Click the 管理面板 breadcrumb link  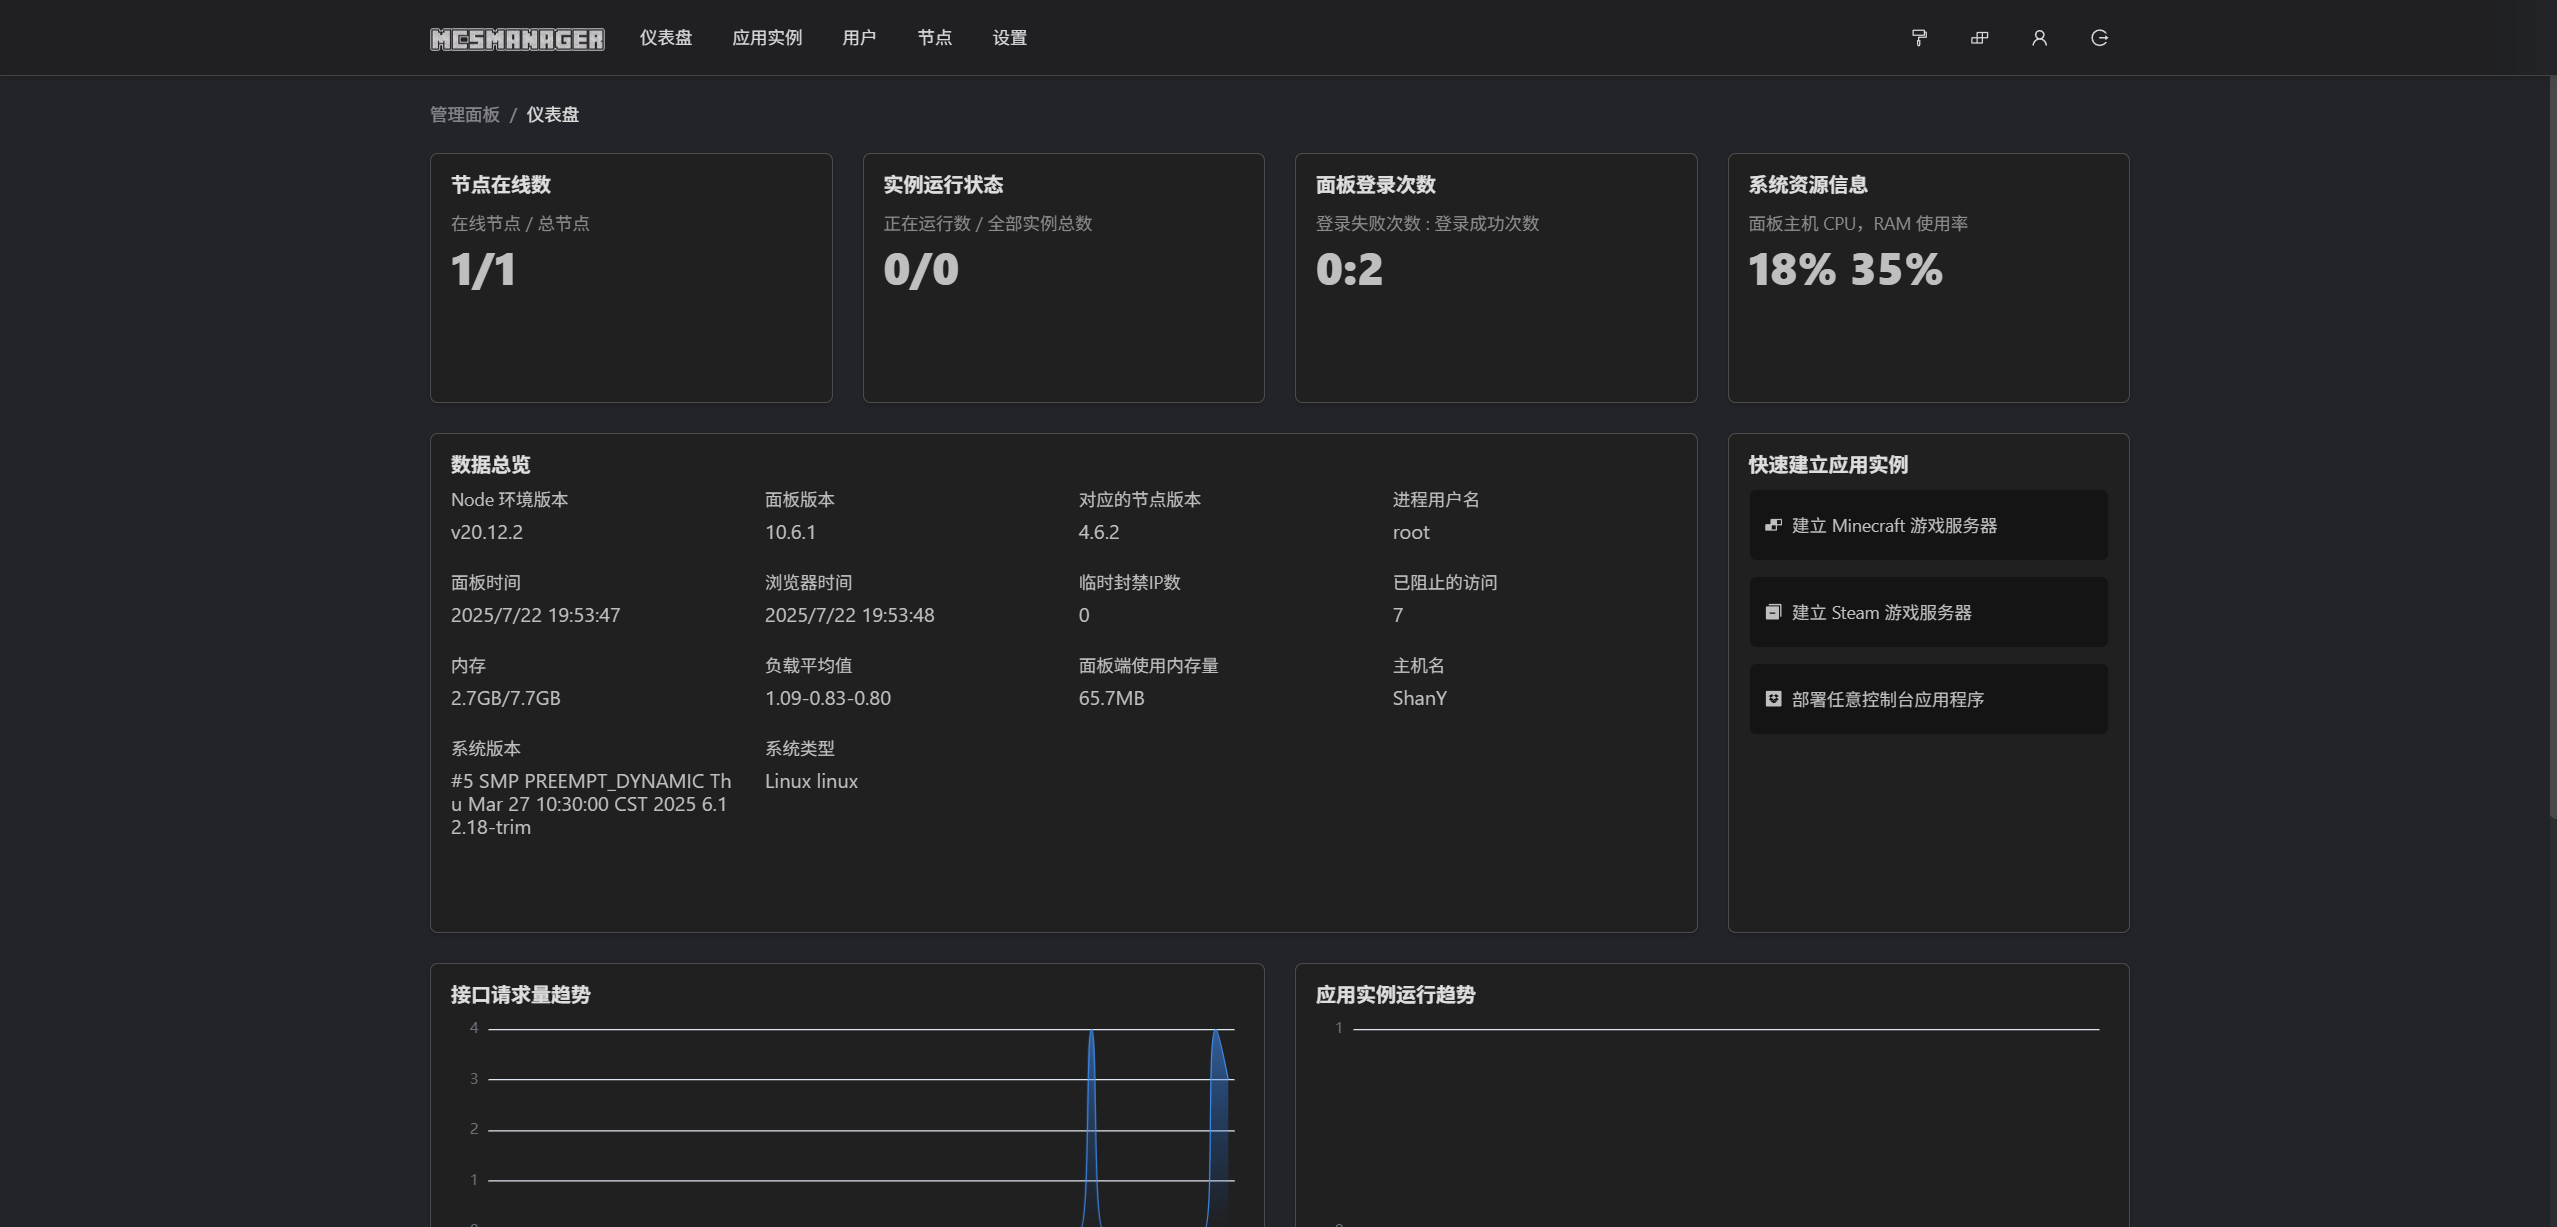464,115
